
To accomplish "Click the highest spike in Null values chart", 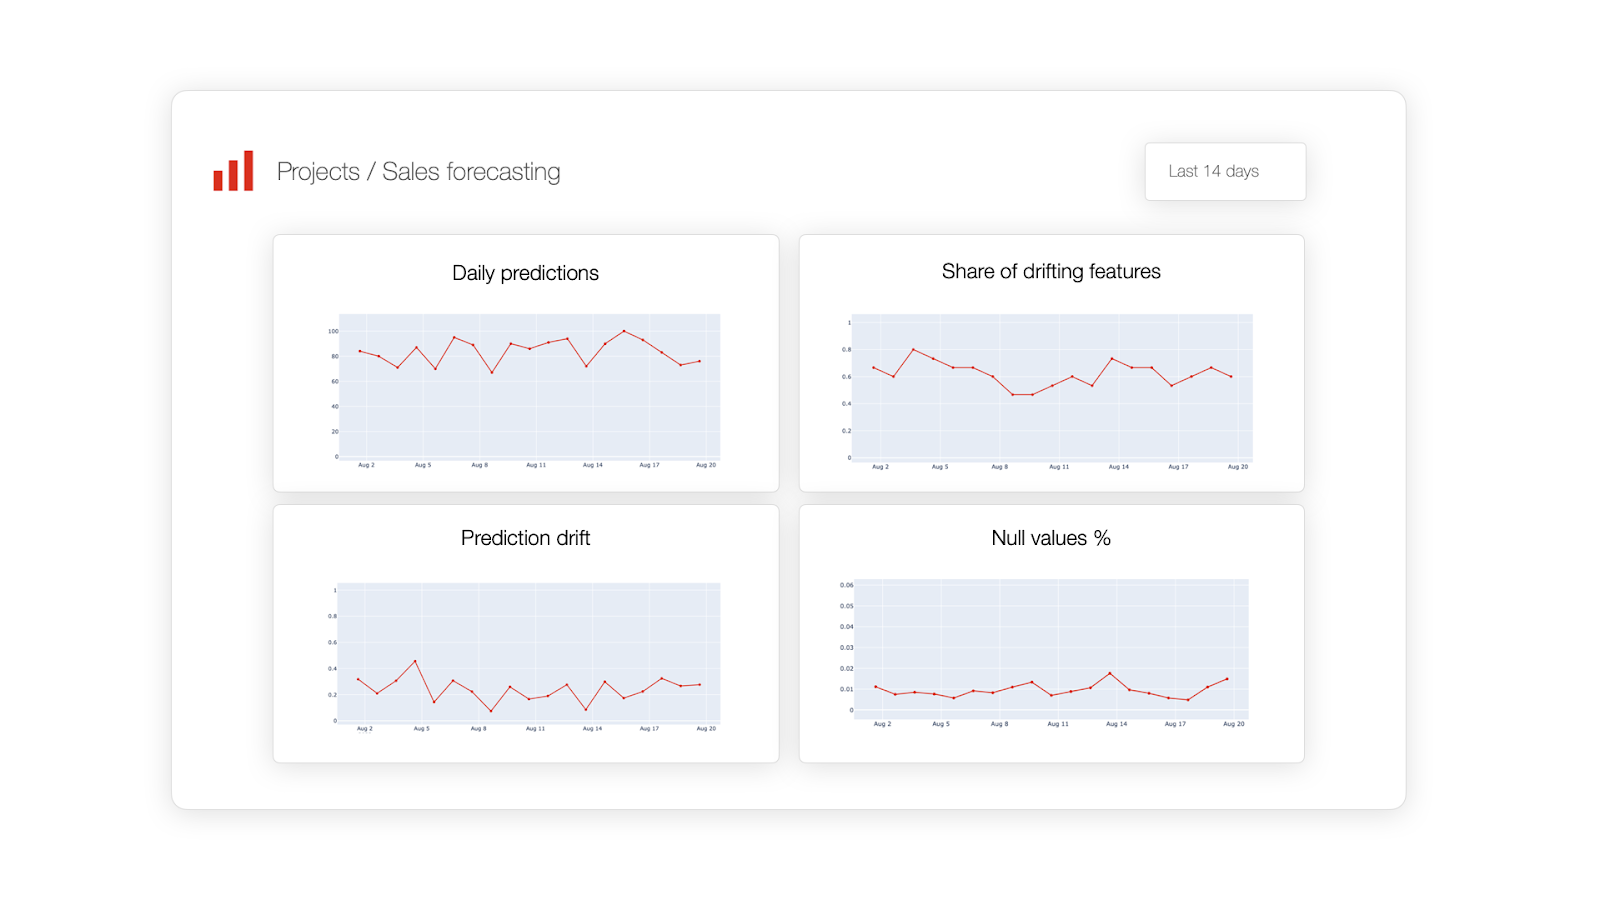I will point(1110,673).
